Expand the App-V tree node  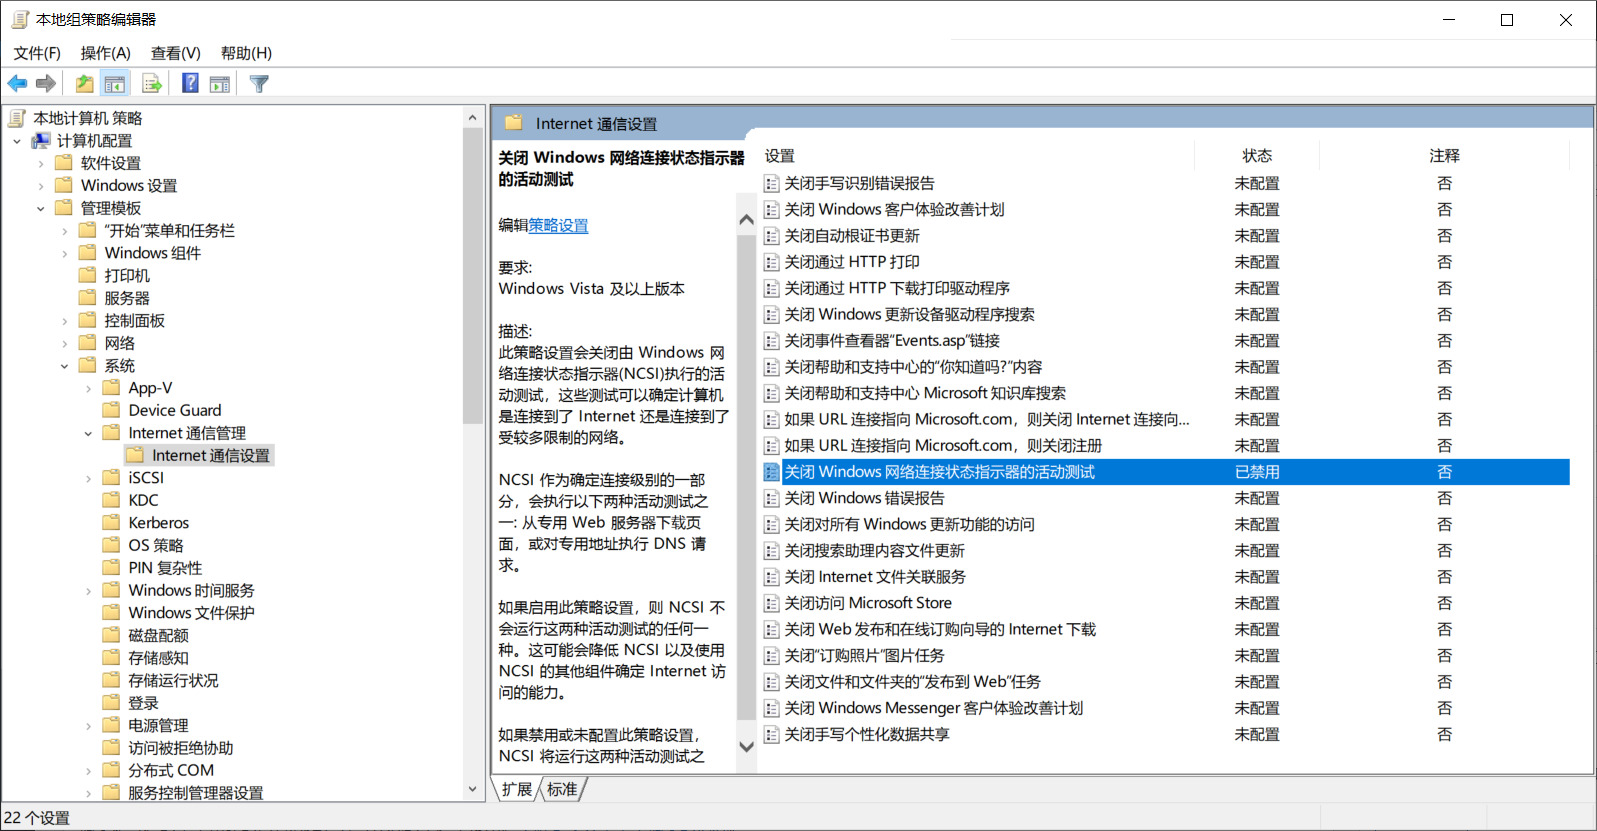click(x=89, y=388)
